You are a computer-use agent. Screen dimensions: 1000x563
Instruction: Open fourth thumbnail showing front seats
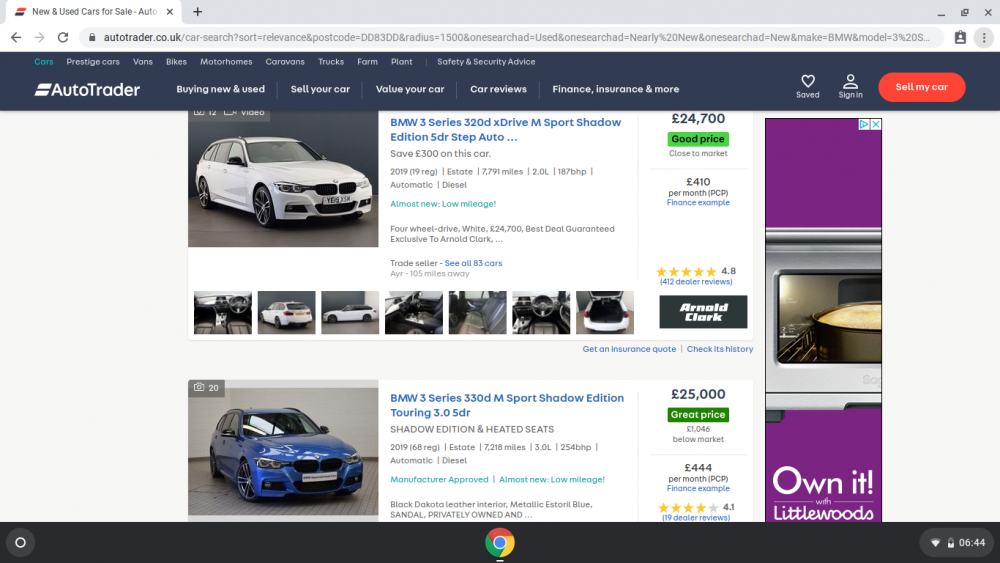[x=414, y=312]
